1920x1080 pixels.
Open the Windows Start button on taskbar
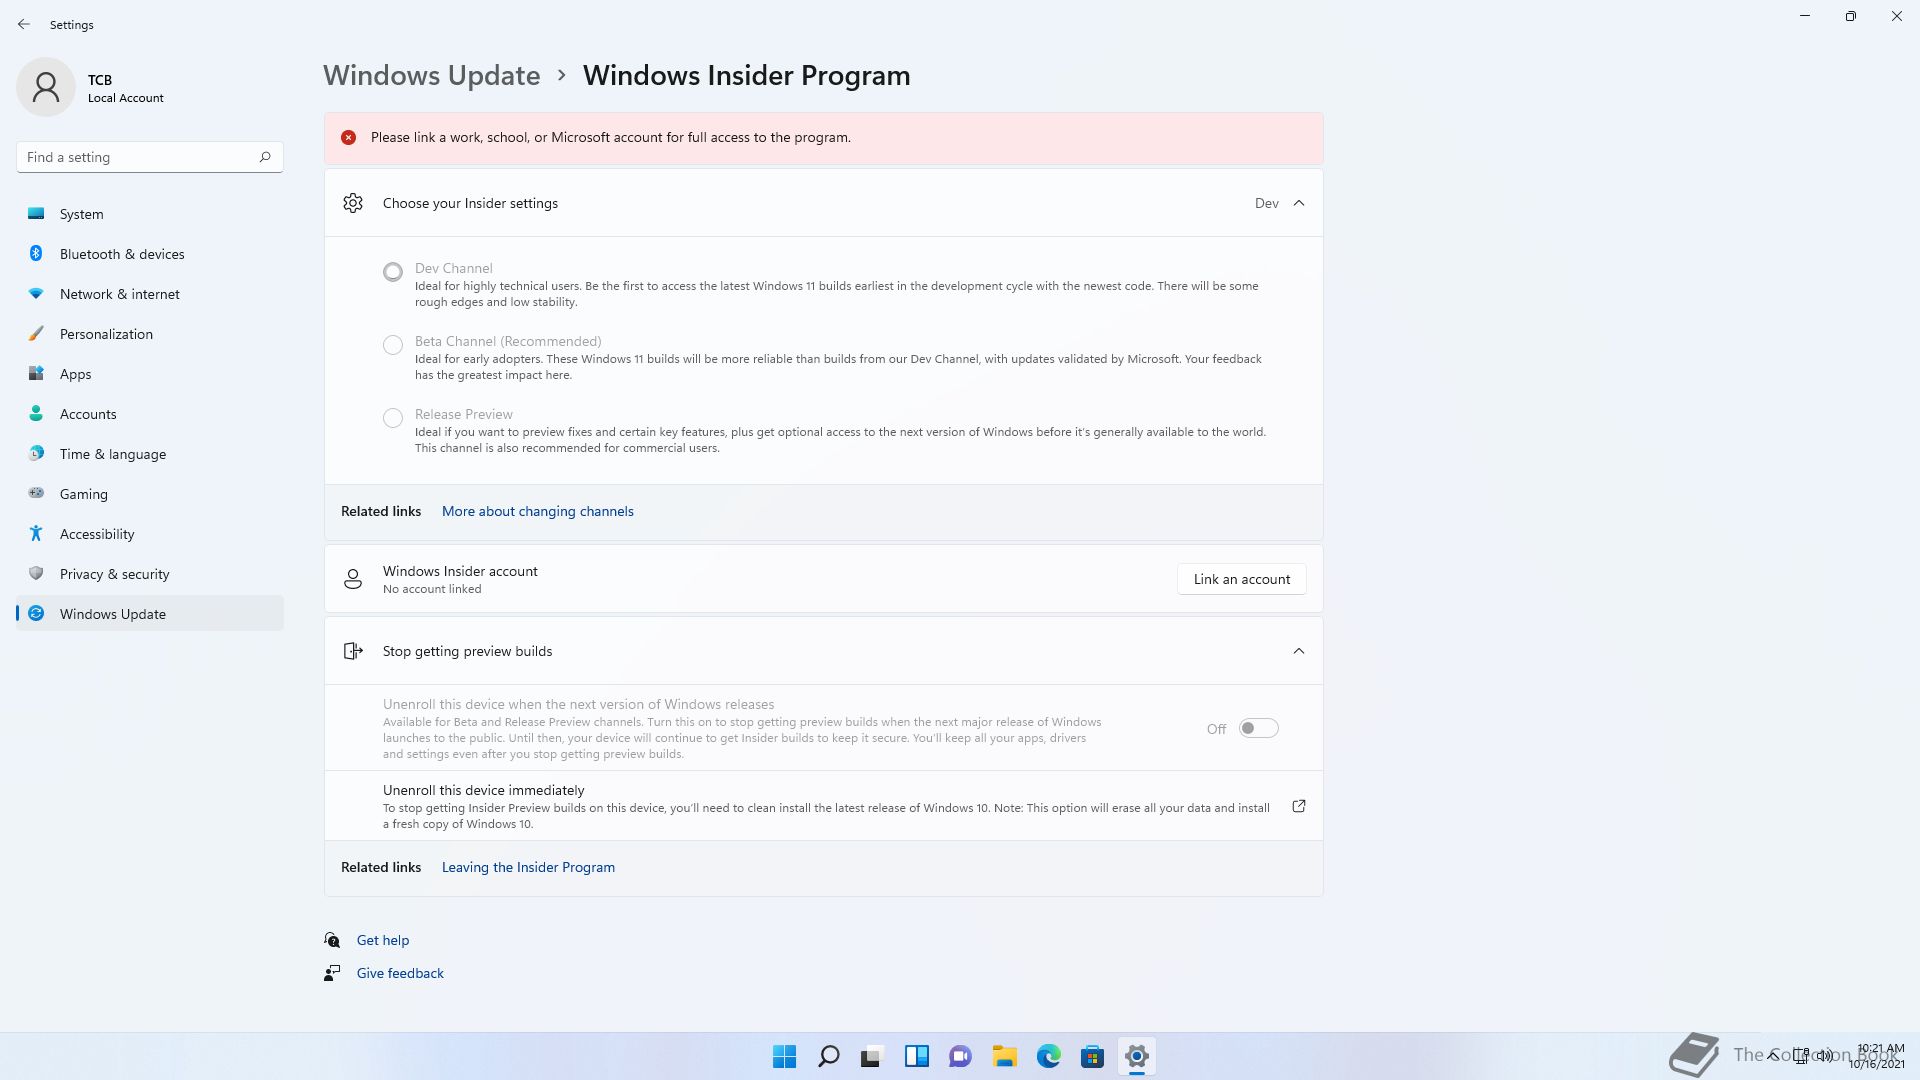(785, 1056)
